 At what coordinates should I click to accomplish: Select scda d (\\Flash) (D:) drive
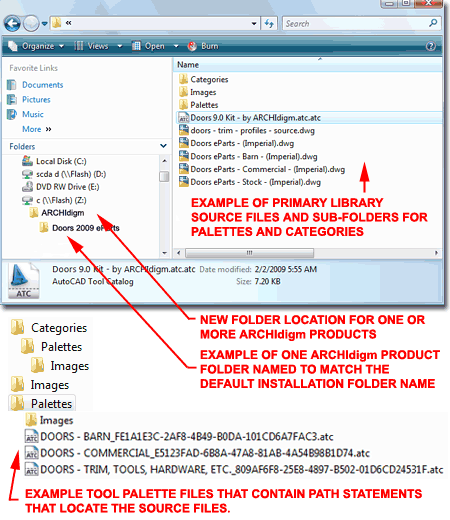tap(71, 174)
